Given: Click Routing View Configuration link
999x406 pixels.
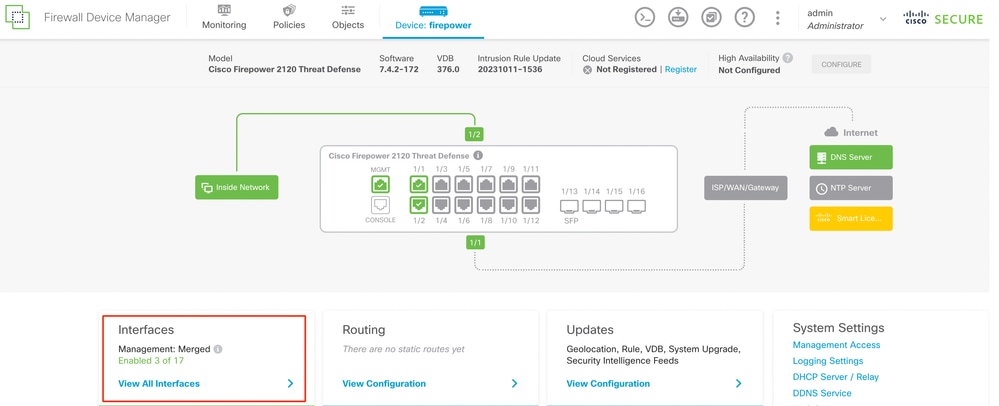Looking at the screenshot, I should (384, 384).
